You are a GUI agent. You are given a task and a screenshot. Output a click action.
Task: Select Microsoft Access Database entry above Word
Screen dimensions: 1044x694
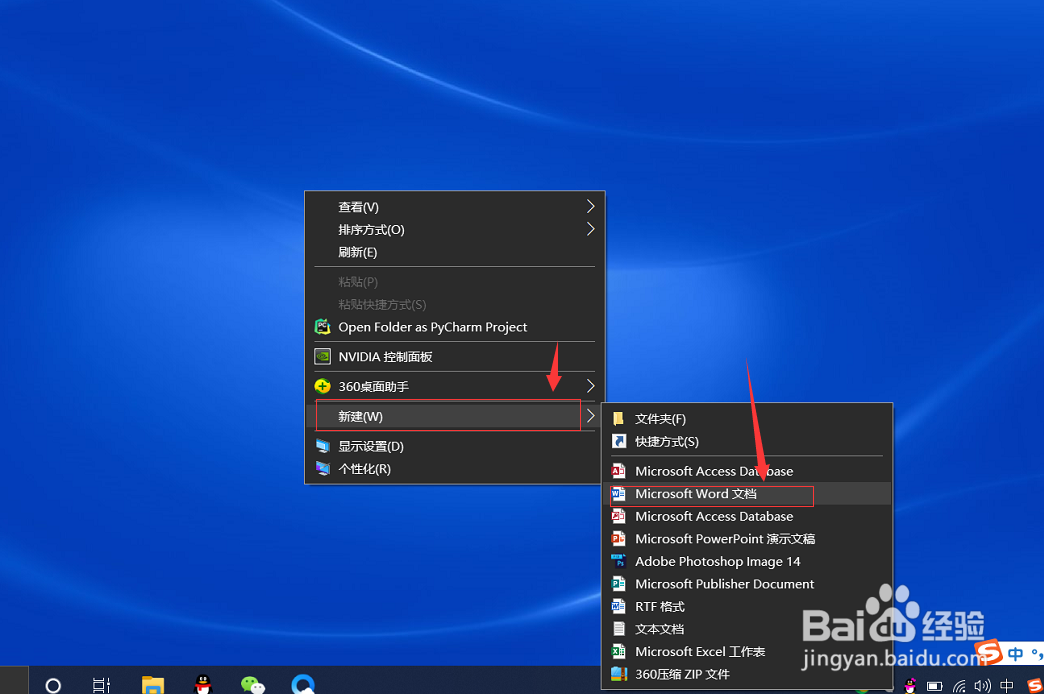coord(746,471)
